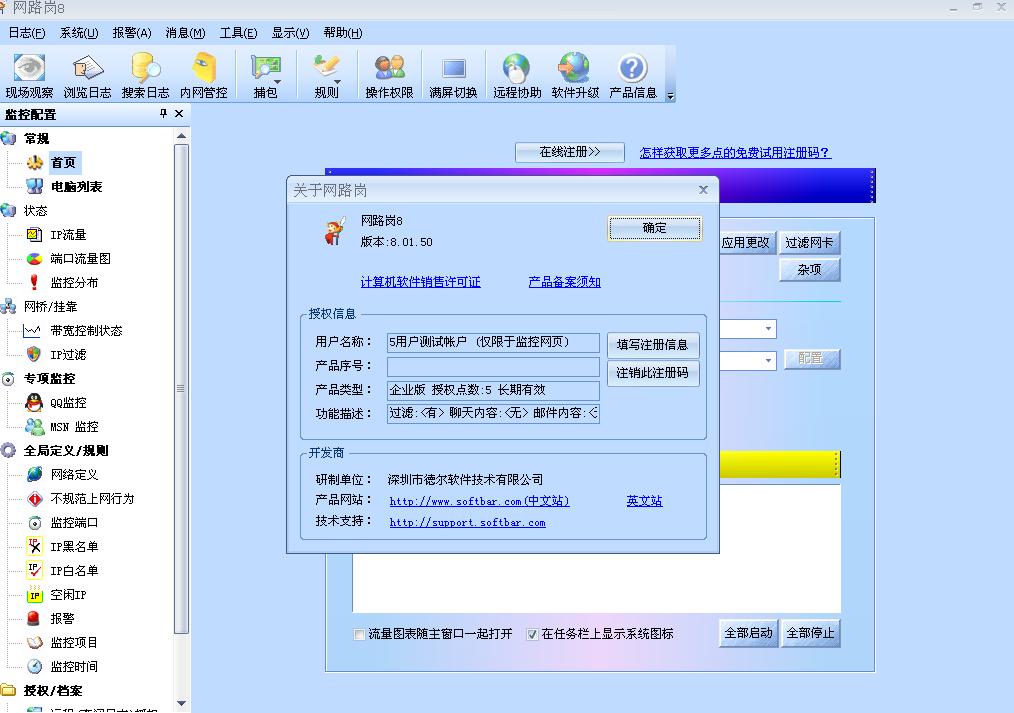Select 首页 in the monitoring tree
The height and width of the screenshot is (713, 1014).
(63, 163)
